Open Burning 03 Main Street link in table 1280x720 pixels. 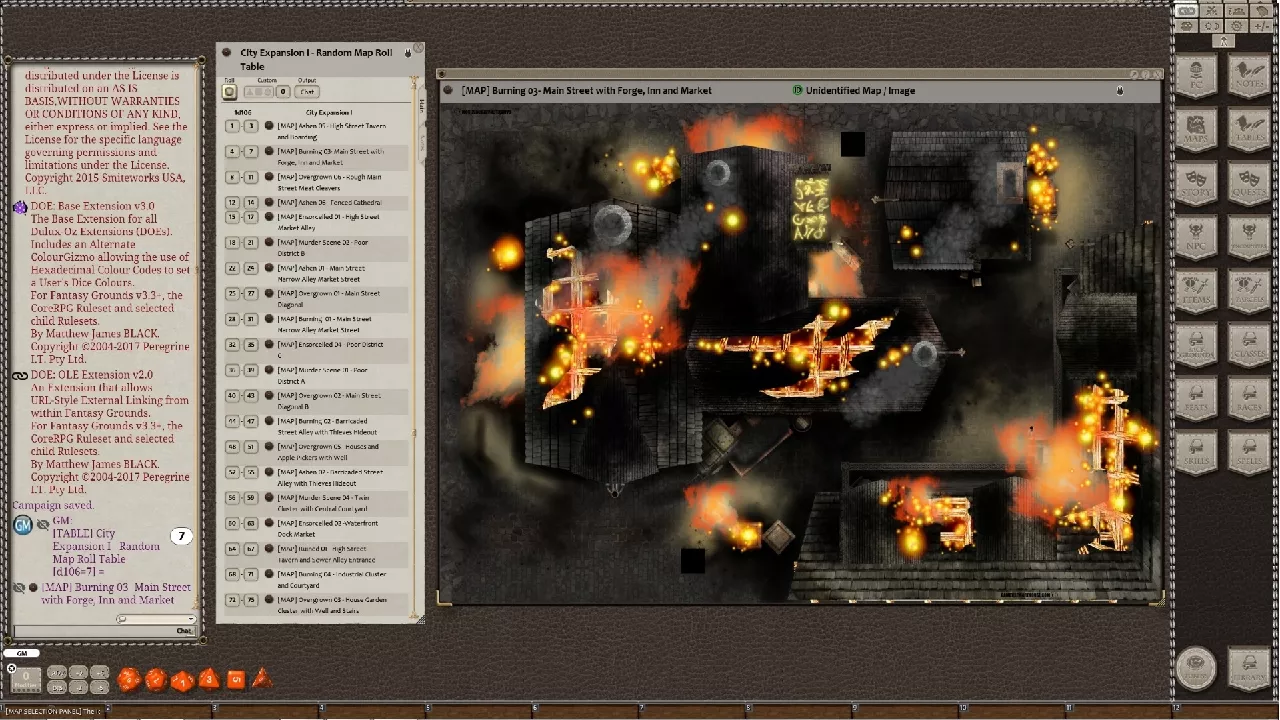coord(271,152)
